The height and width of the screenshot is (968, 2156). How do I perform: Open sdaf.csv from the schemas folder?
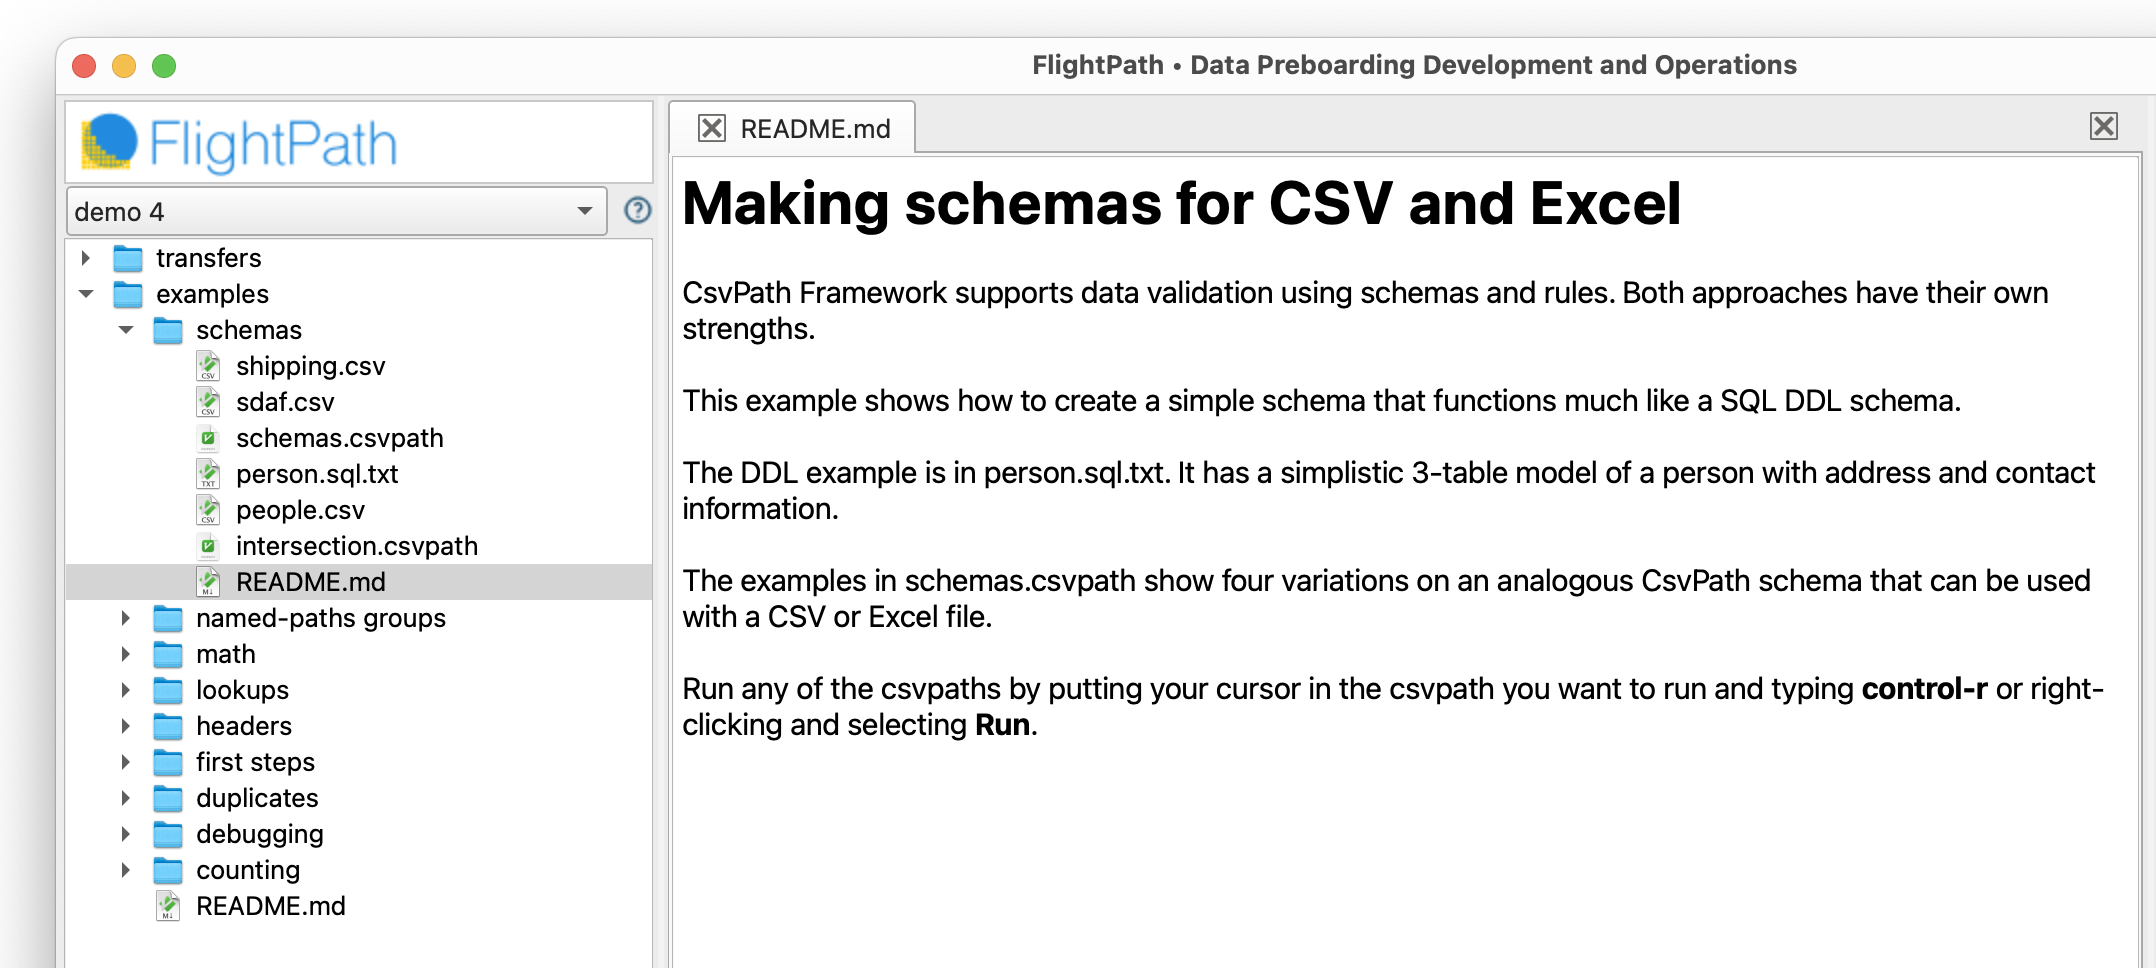285,402
